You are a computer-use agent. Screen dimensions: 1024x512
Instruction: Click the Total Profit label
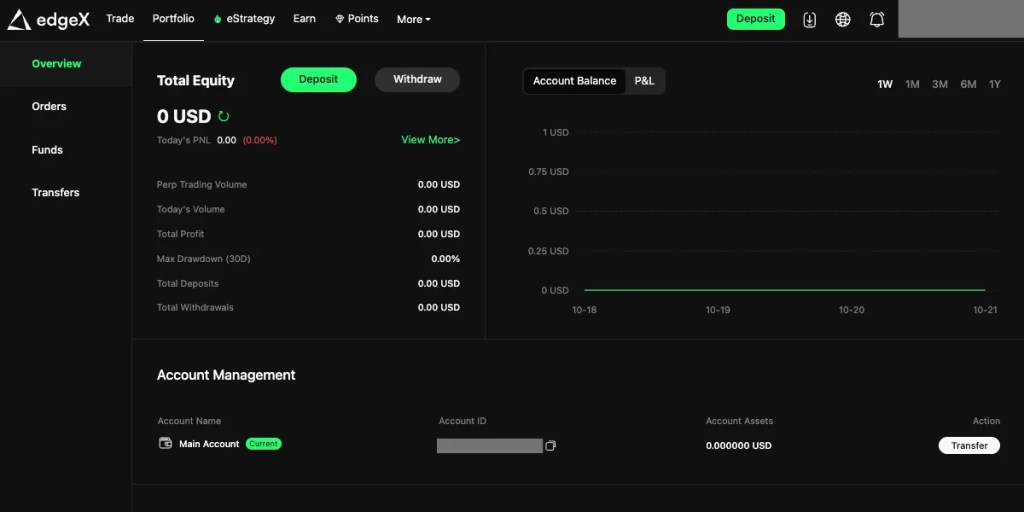pos(181,234)
